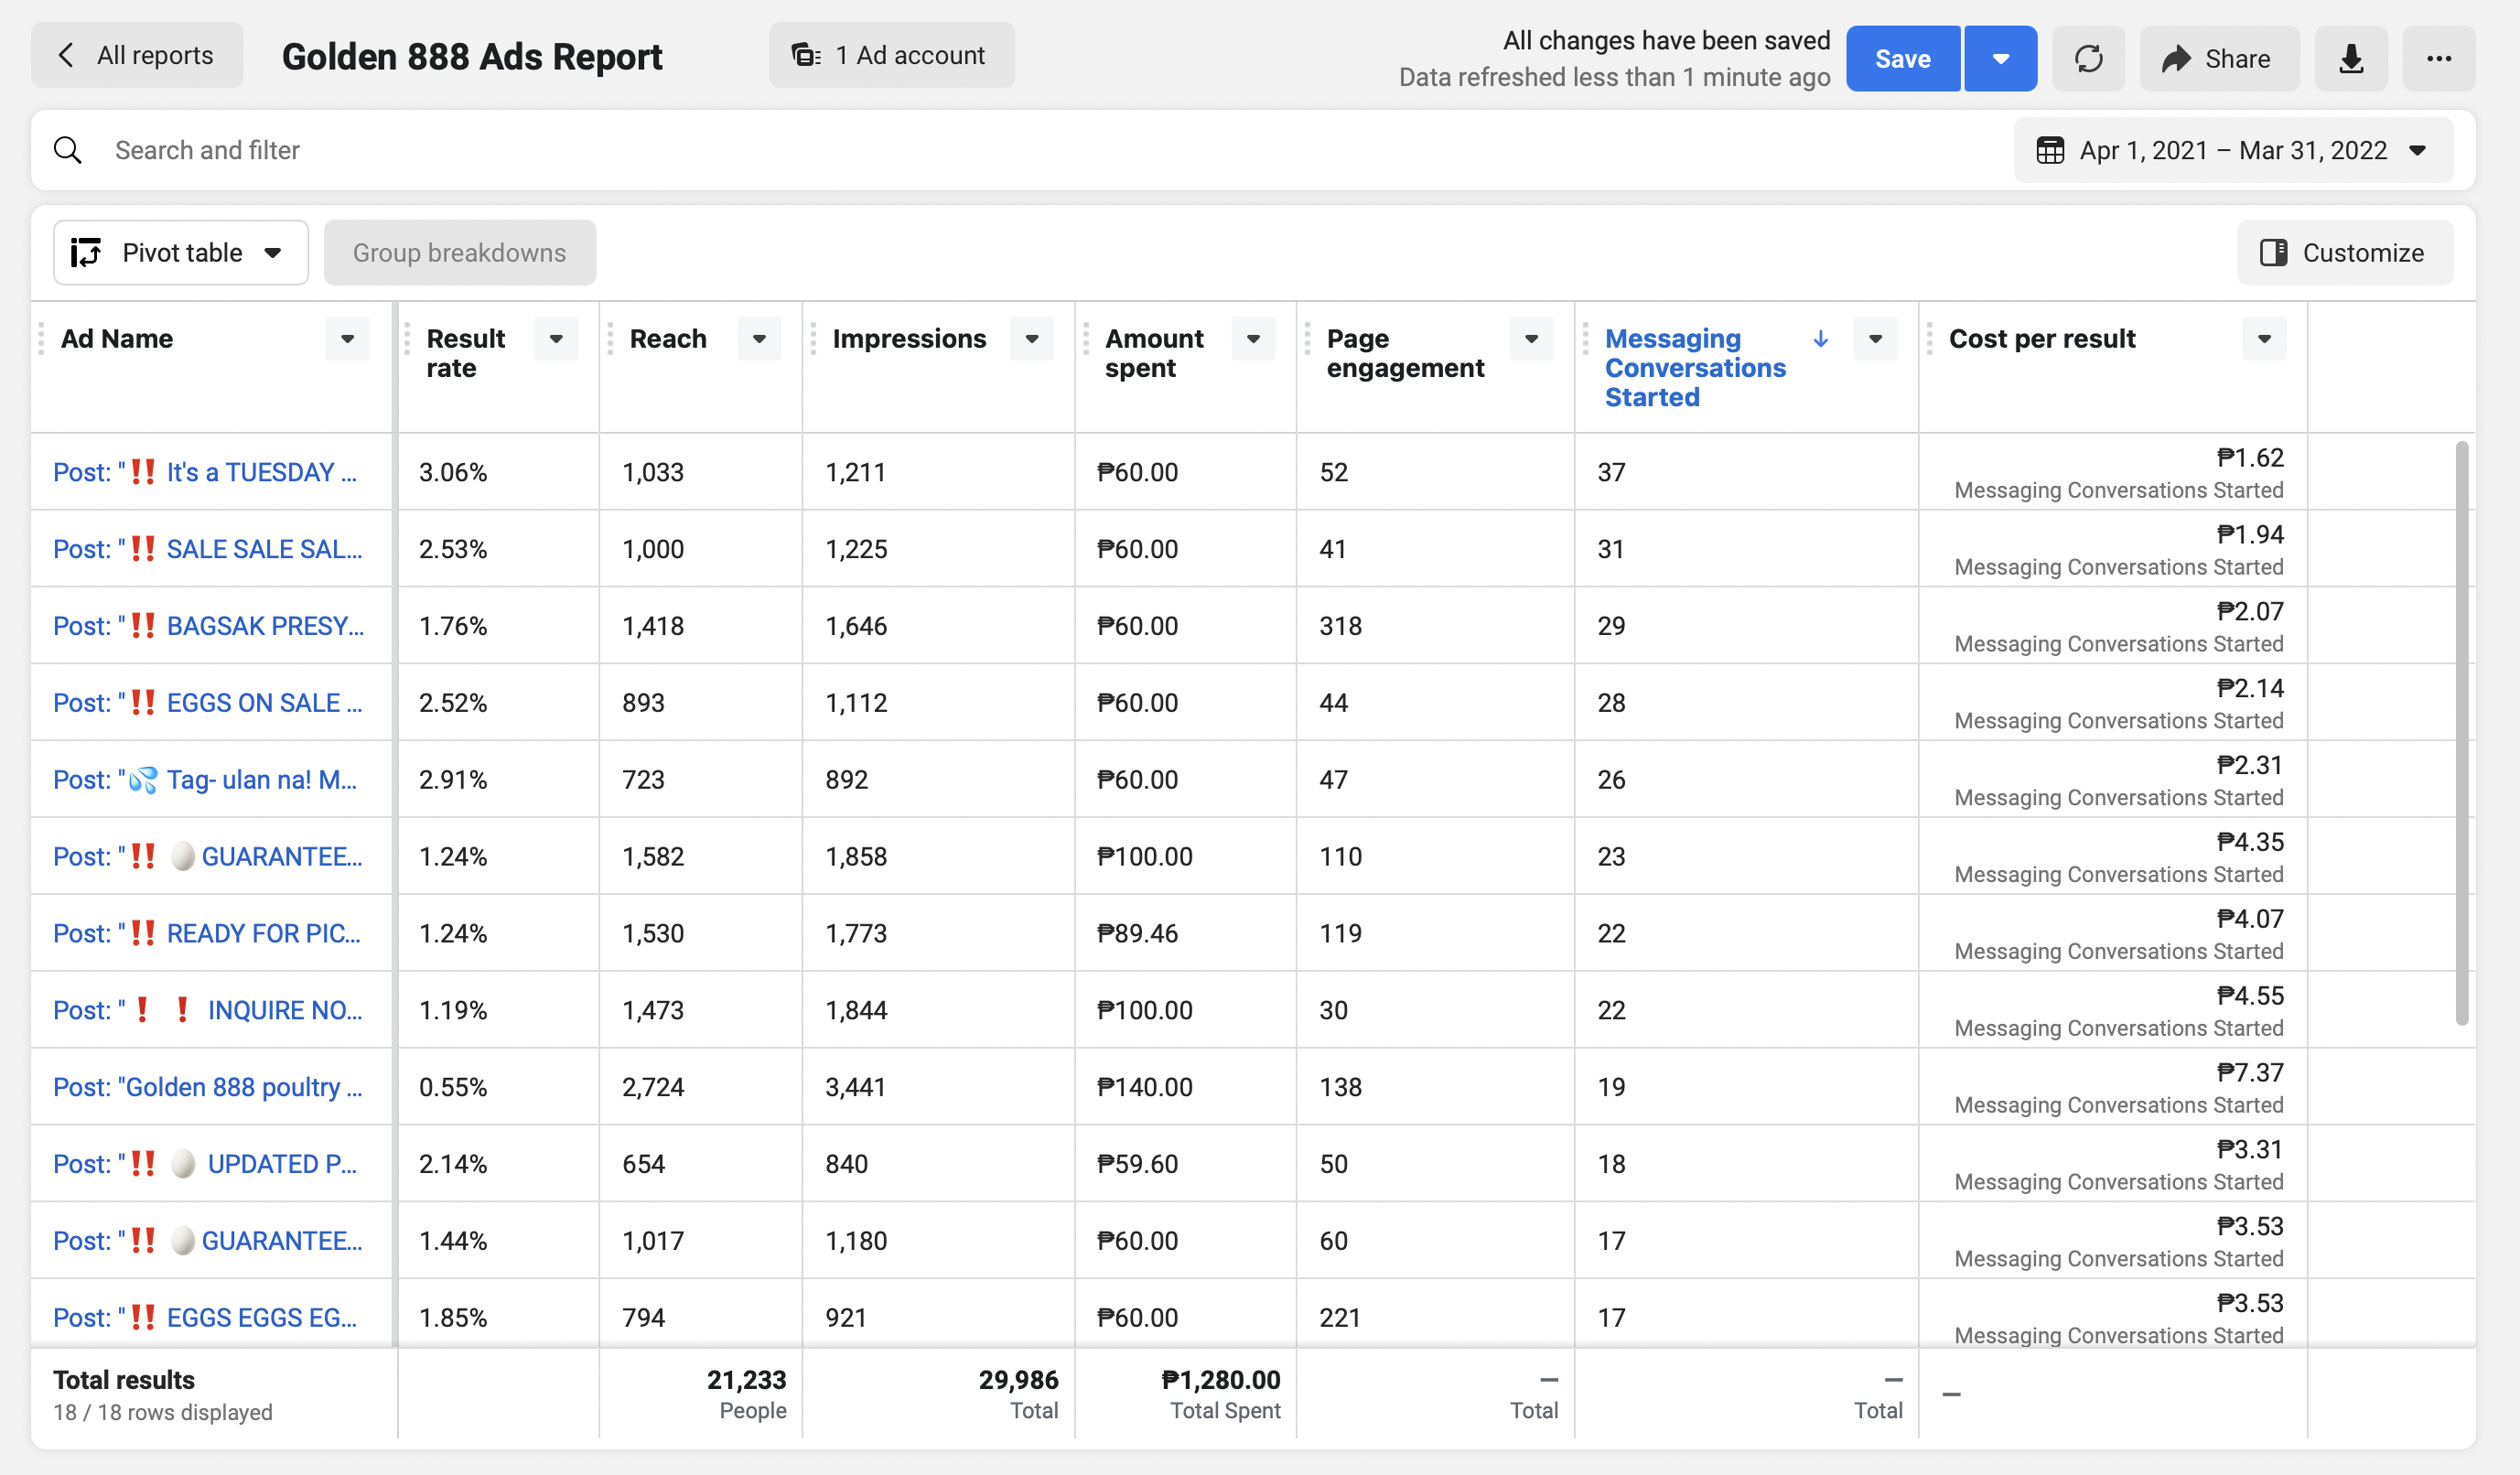Open the Save options dropdown arrow
Screen dimensions: 2520x1475
pyautogui.click(x=2000, y=58)
